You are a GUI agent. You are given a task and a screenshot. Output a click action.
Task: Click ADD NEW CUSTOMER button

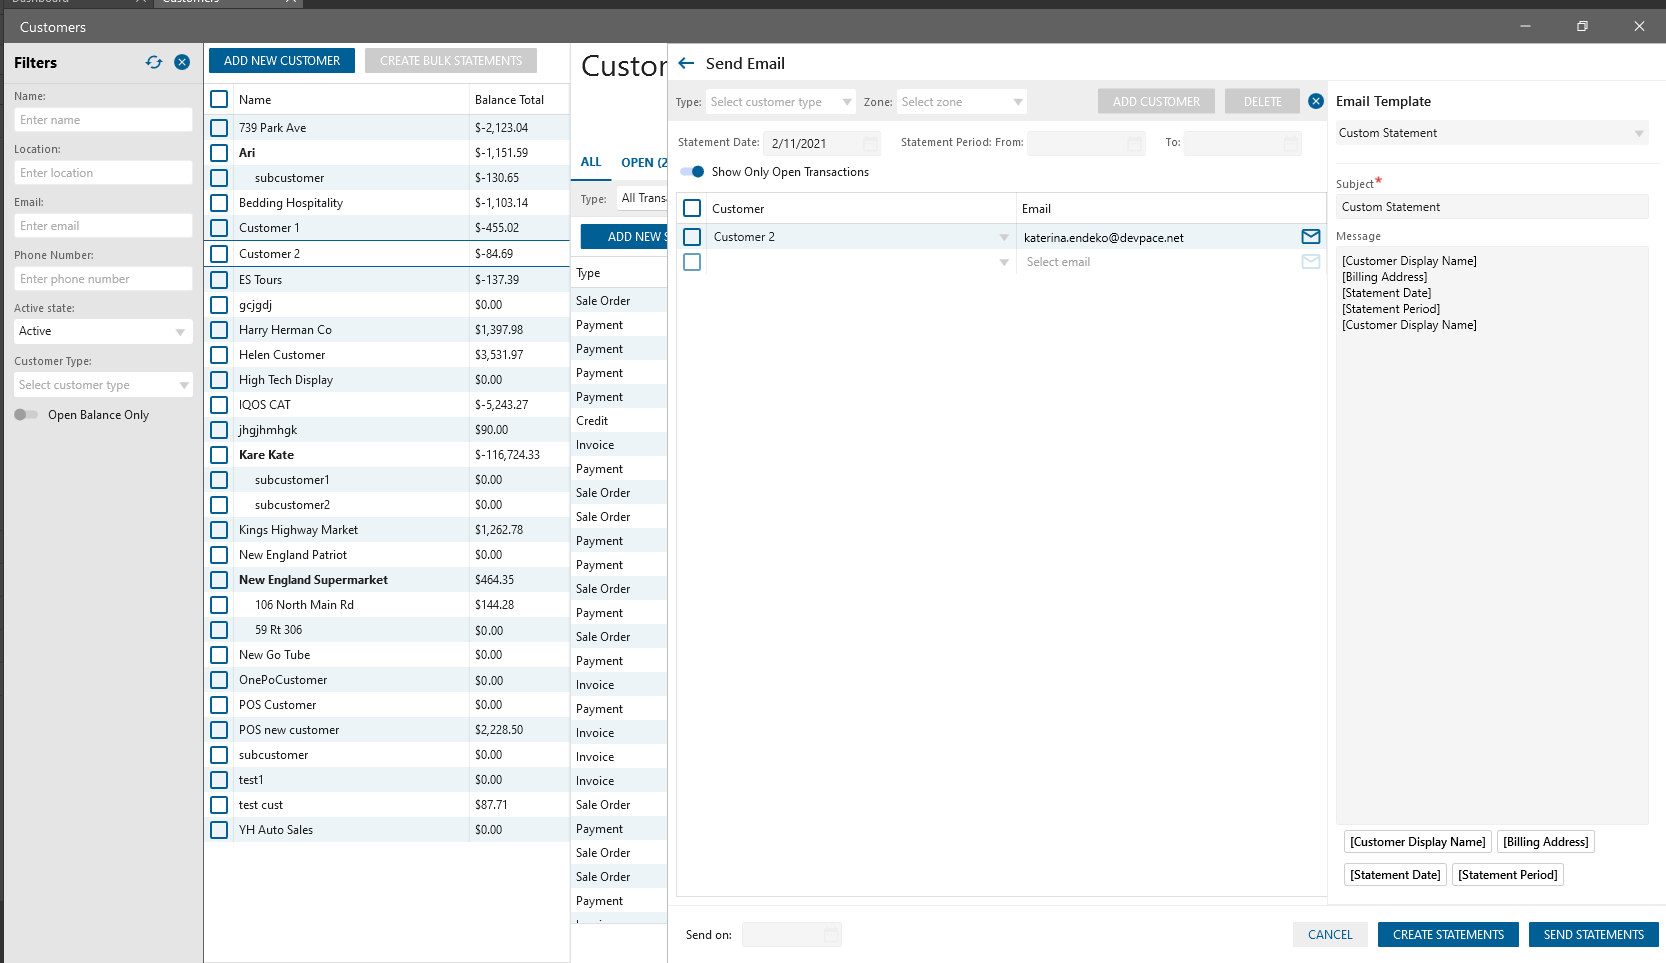coord(282,61)
